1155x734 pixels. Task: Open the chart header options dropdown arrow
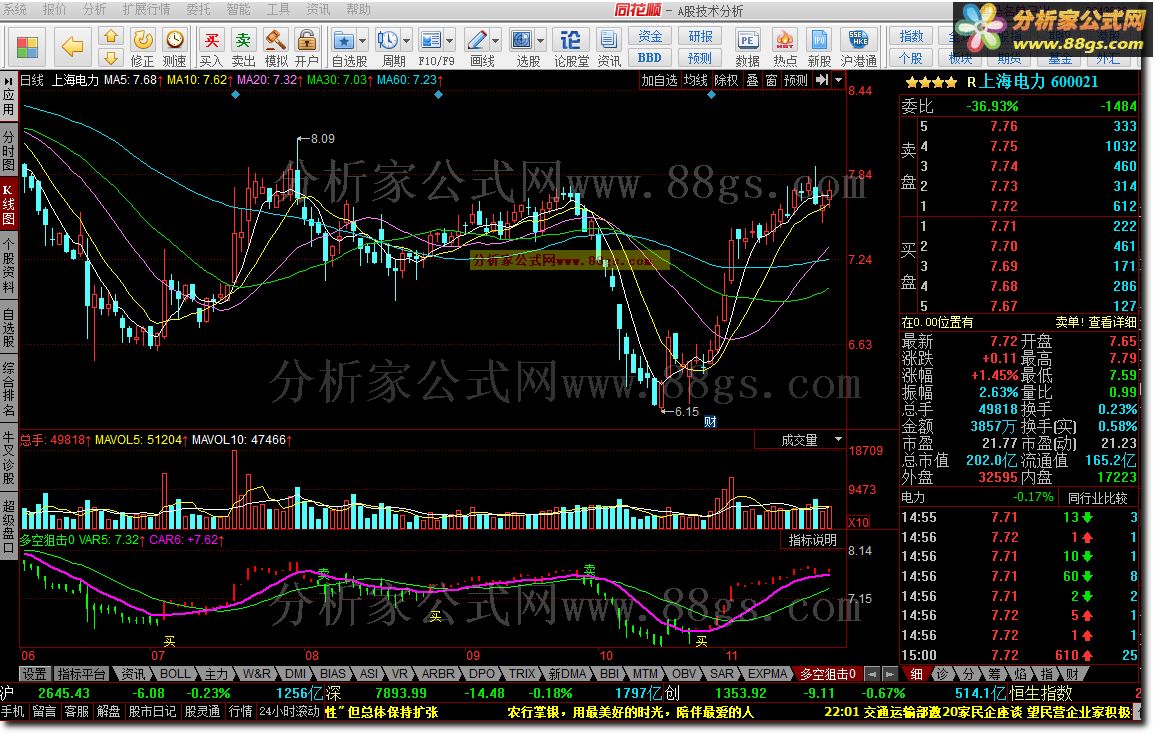pos(838,80)
